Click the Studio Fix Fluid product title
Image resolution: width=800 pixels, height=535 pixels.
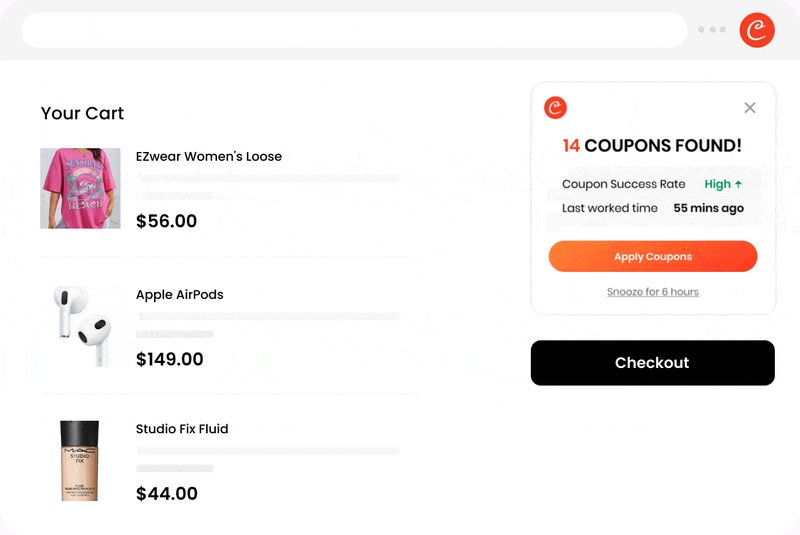tap(182, 429)
